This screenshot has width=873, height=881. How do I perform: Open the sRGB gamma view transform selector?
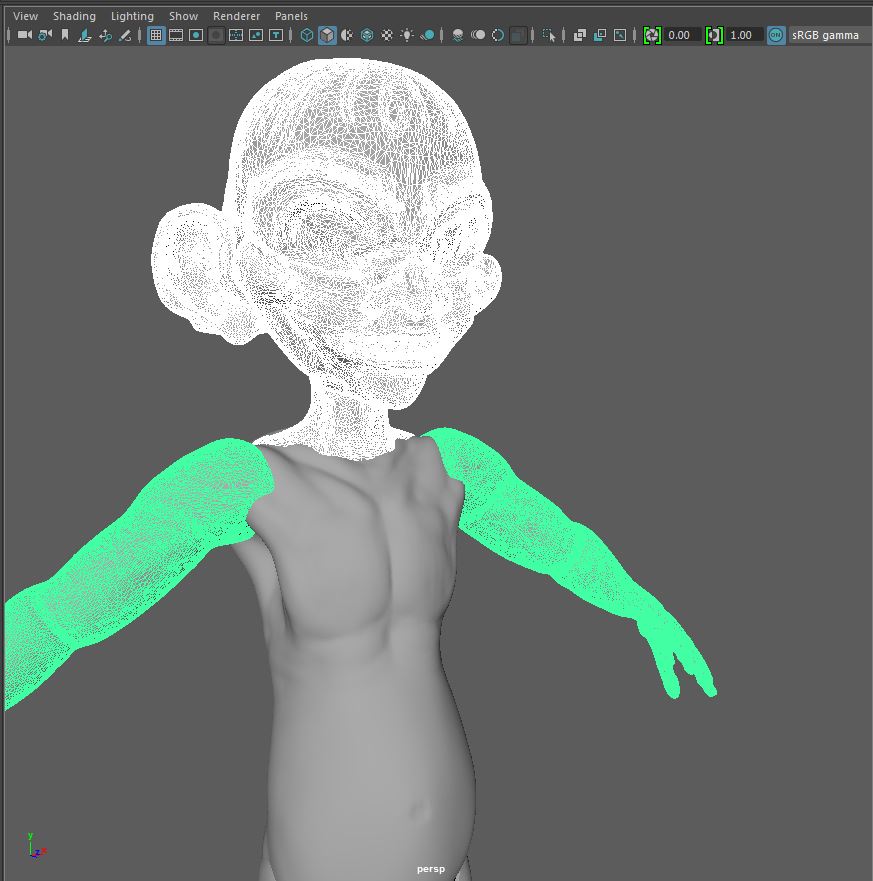[x=824, y=35]
